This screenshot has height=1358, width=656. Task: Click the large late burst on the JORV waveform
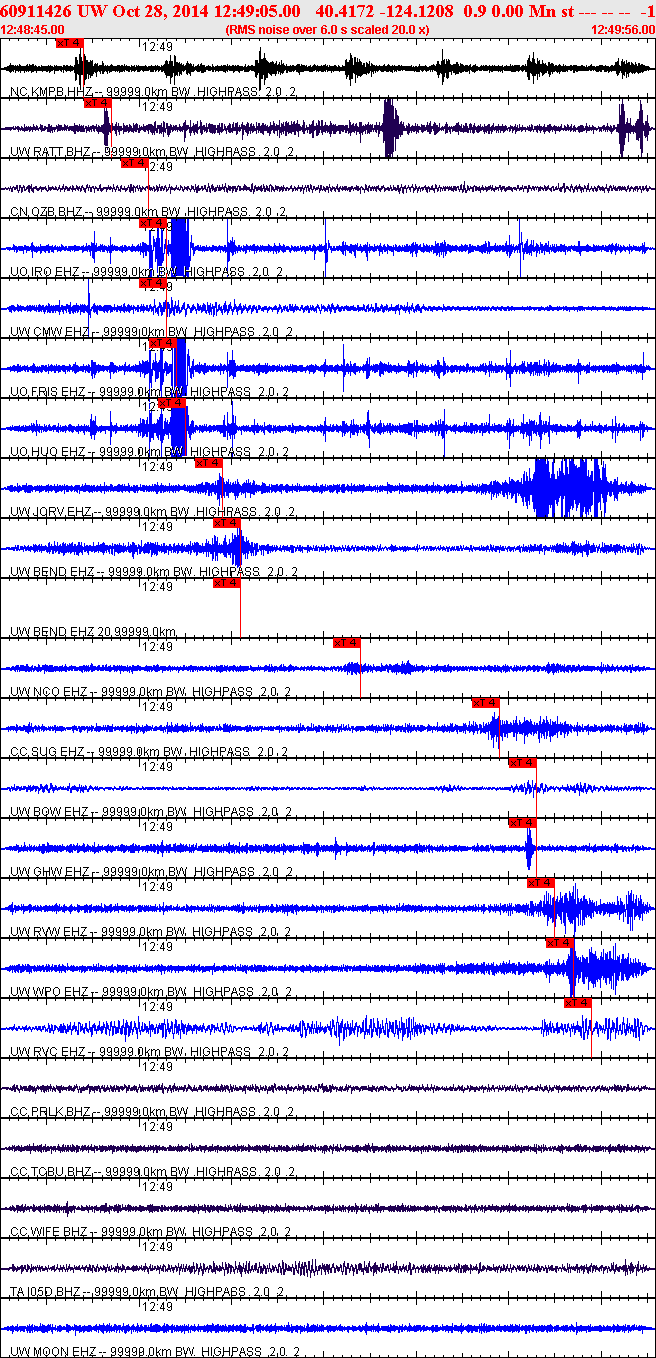coord(570,488)
